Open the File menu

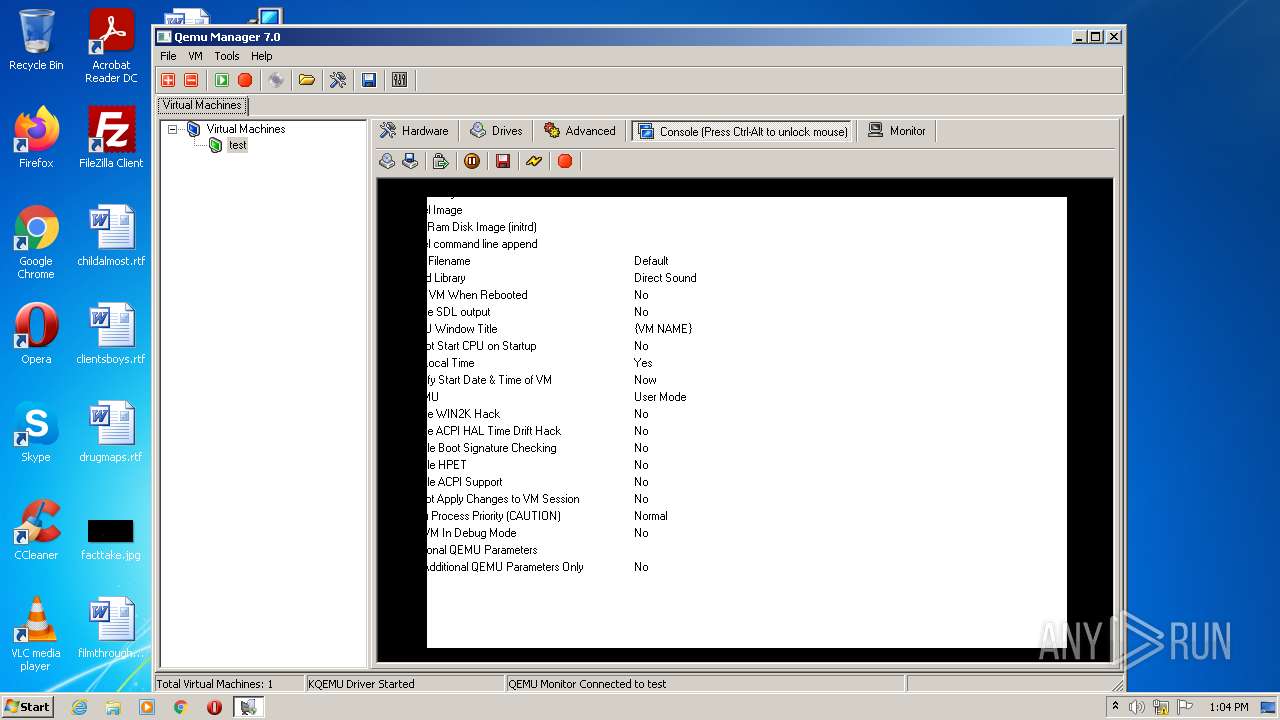(168, 56)
